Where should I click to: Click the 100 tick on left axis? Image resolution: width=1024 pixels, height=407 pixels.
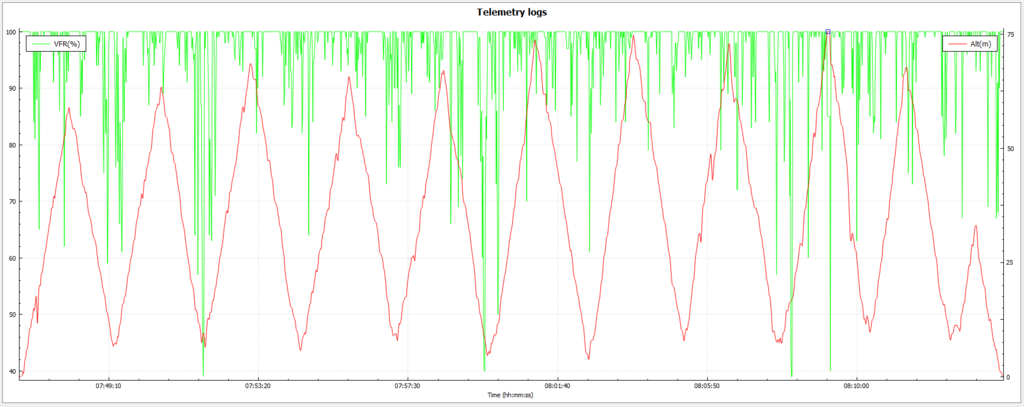tap(11, 32)
